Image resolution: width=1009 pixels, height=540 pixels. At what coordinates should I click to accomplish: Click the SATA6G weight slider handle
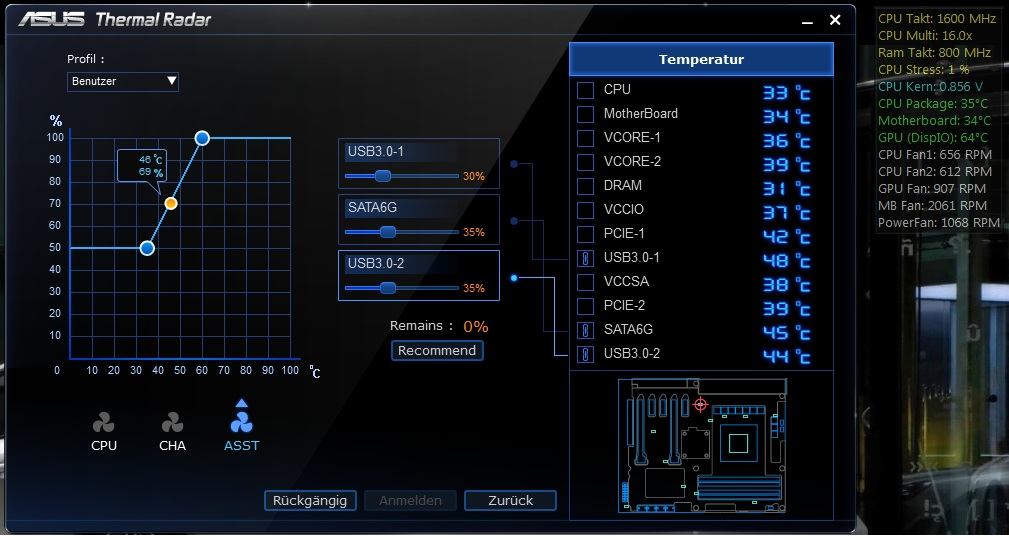tap(387, 232)
